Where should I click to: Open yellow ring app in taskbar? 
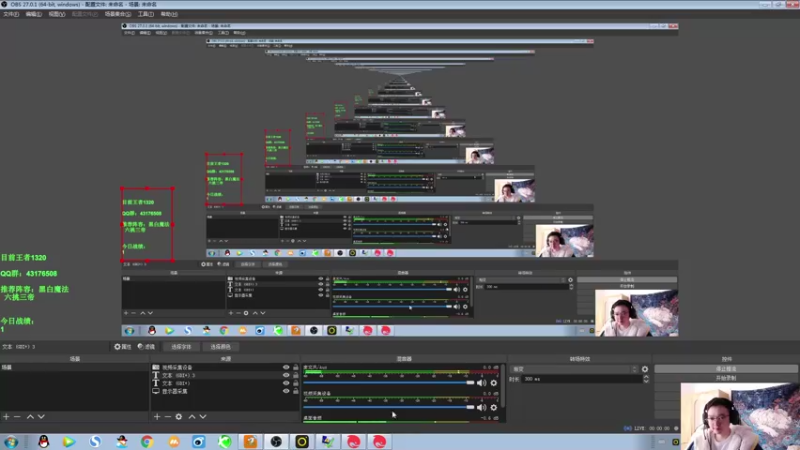[302, 442]
